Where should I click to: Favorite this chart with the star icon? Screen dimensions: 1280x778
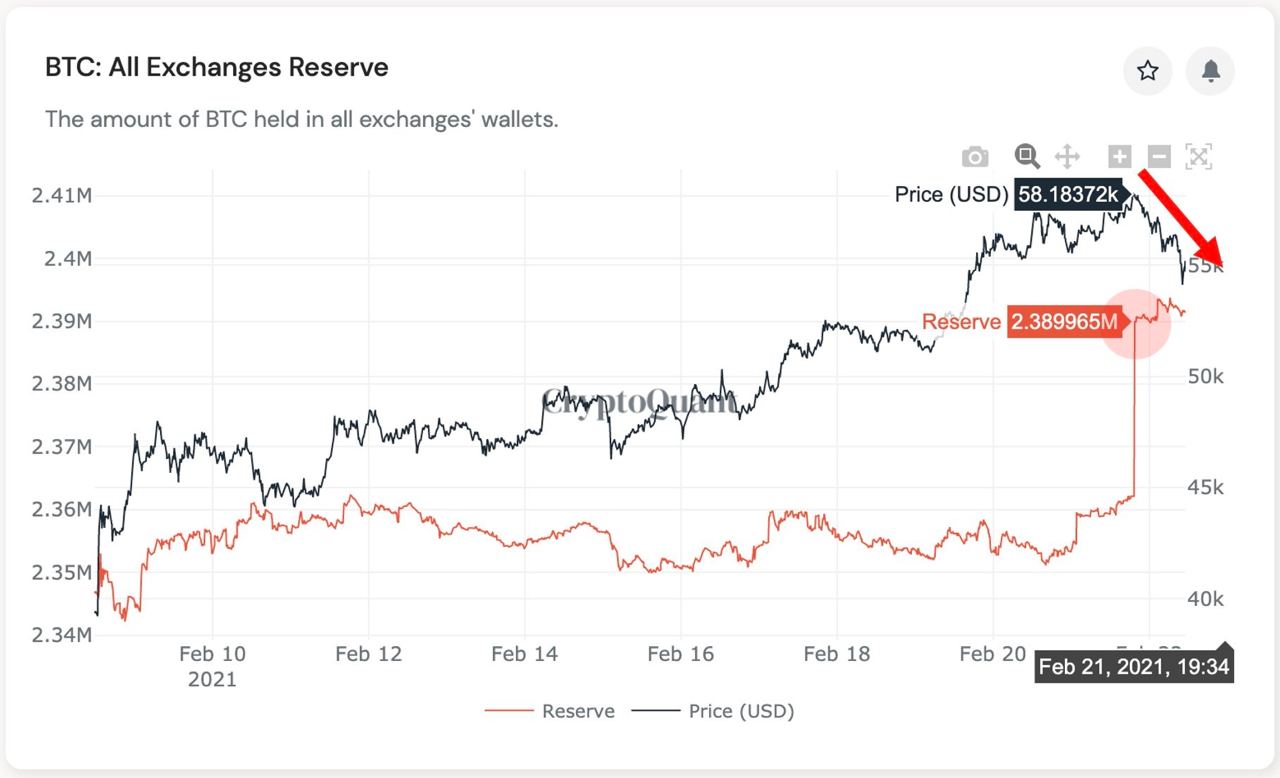pyautogui.click(x=1147, y=71)
